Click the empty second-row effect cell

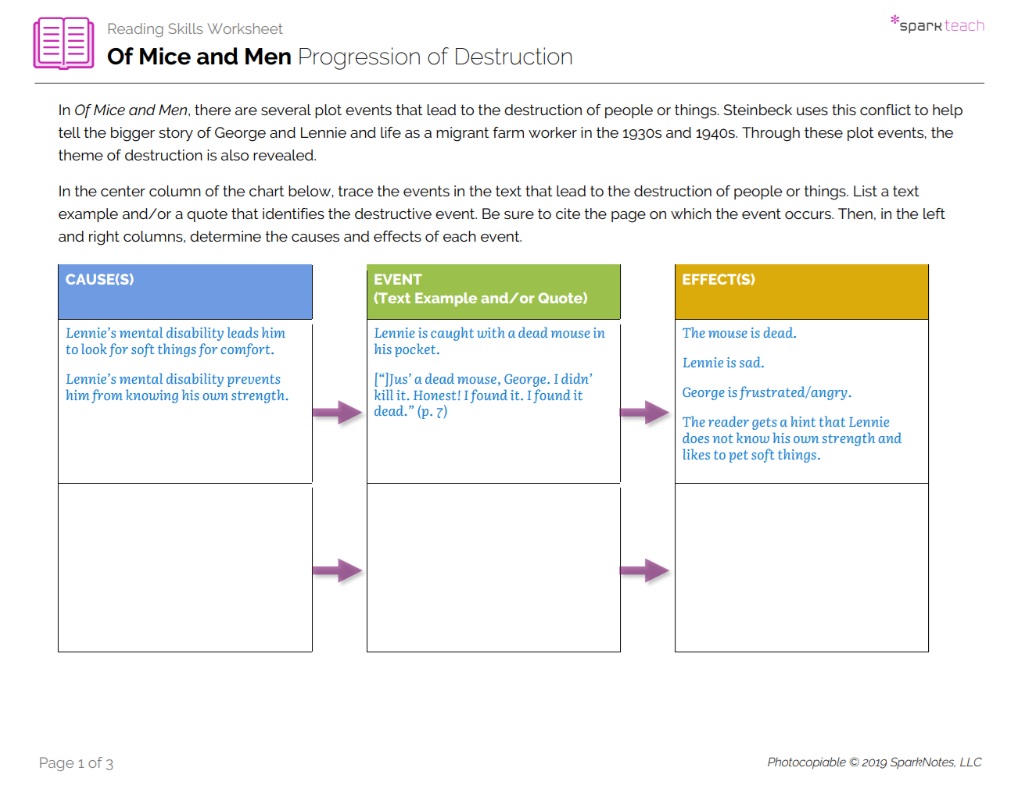pyautogui.click(x=801, y=568)
